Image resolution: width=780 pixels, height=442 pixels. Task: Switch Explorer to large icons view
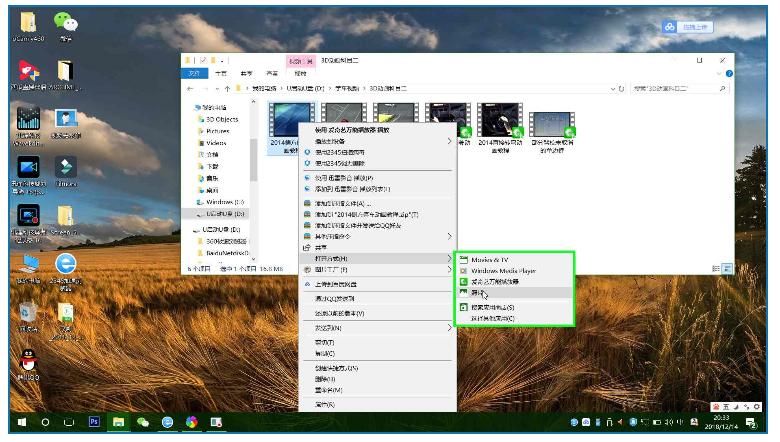(x=727, y=268)
